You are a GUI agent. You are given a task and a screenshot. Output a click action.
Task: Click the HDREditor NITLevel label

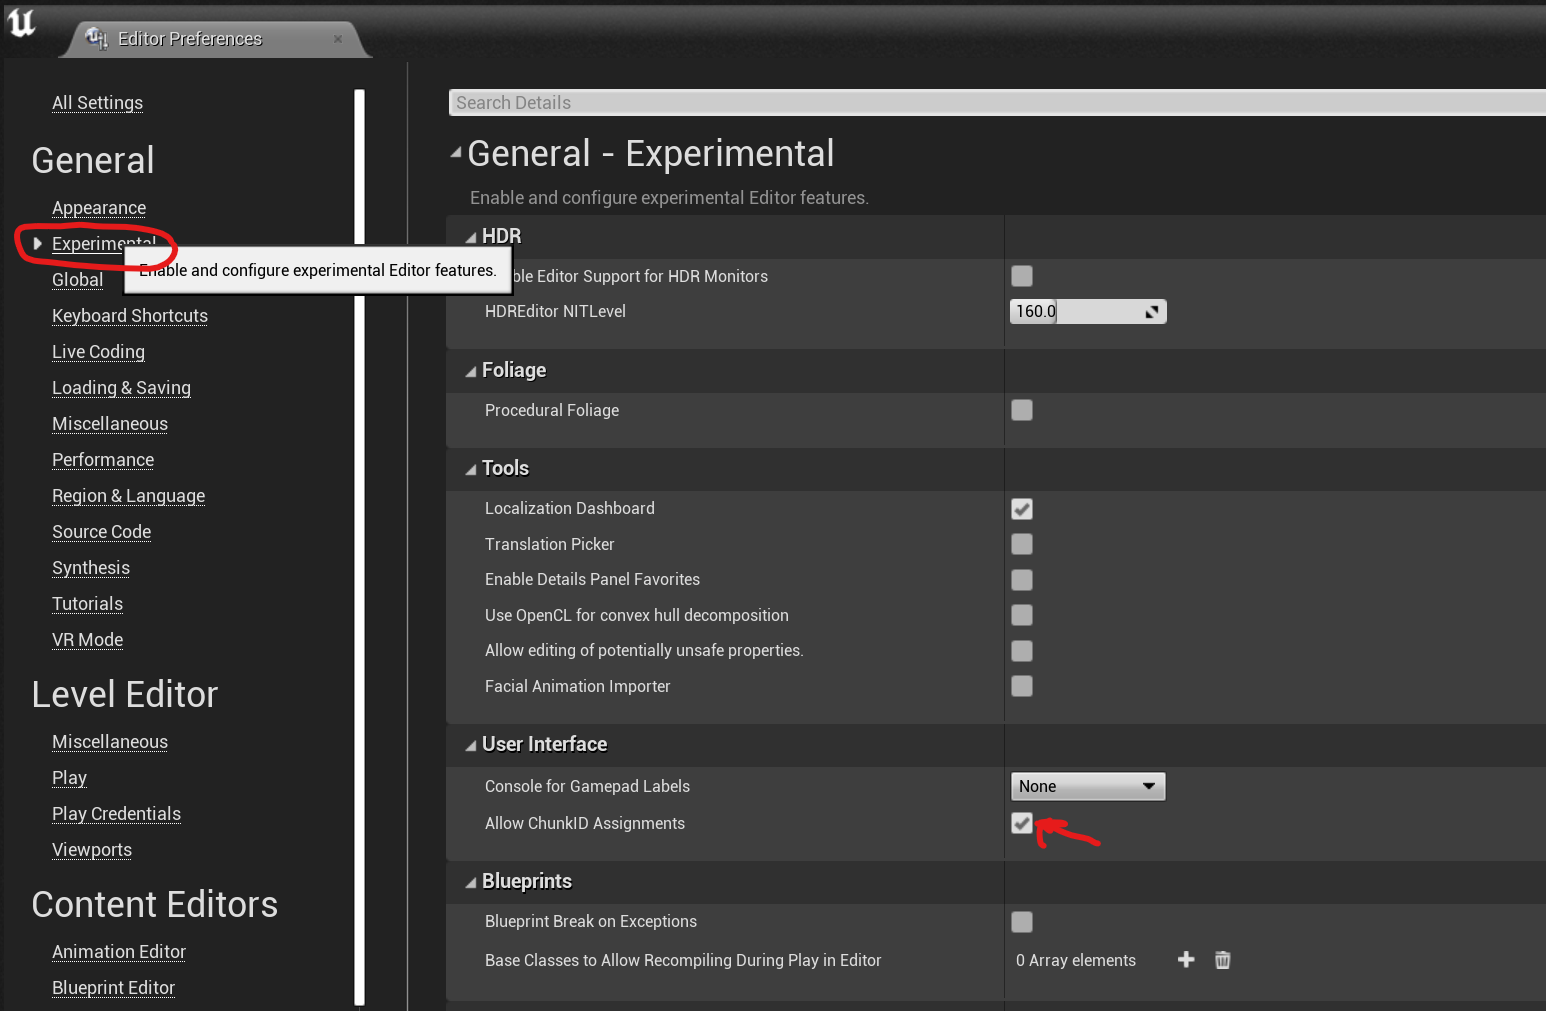click(555, 312)
